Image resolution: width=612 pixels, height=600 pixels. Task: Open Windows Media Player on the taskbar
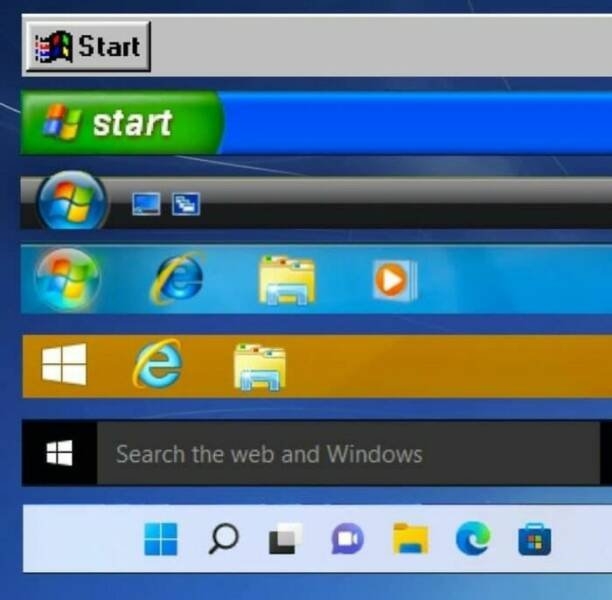[390, 279]
